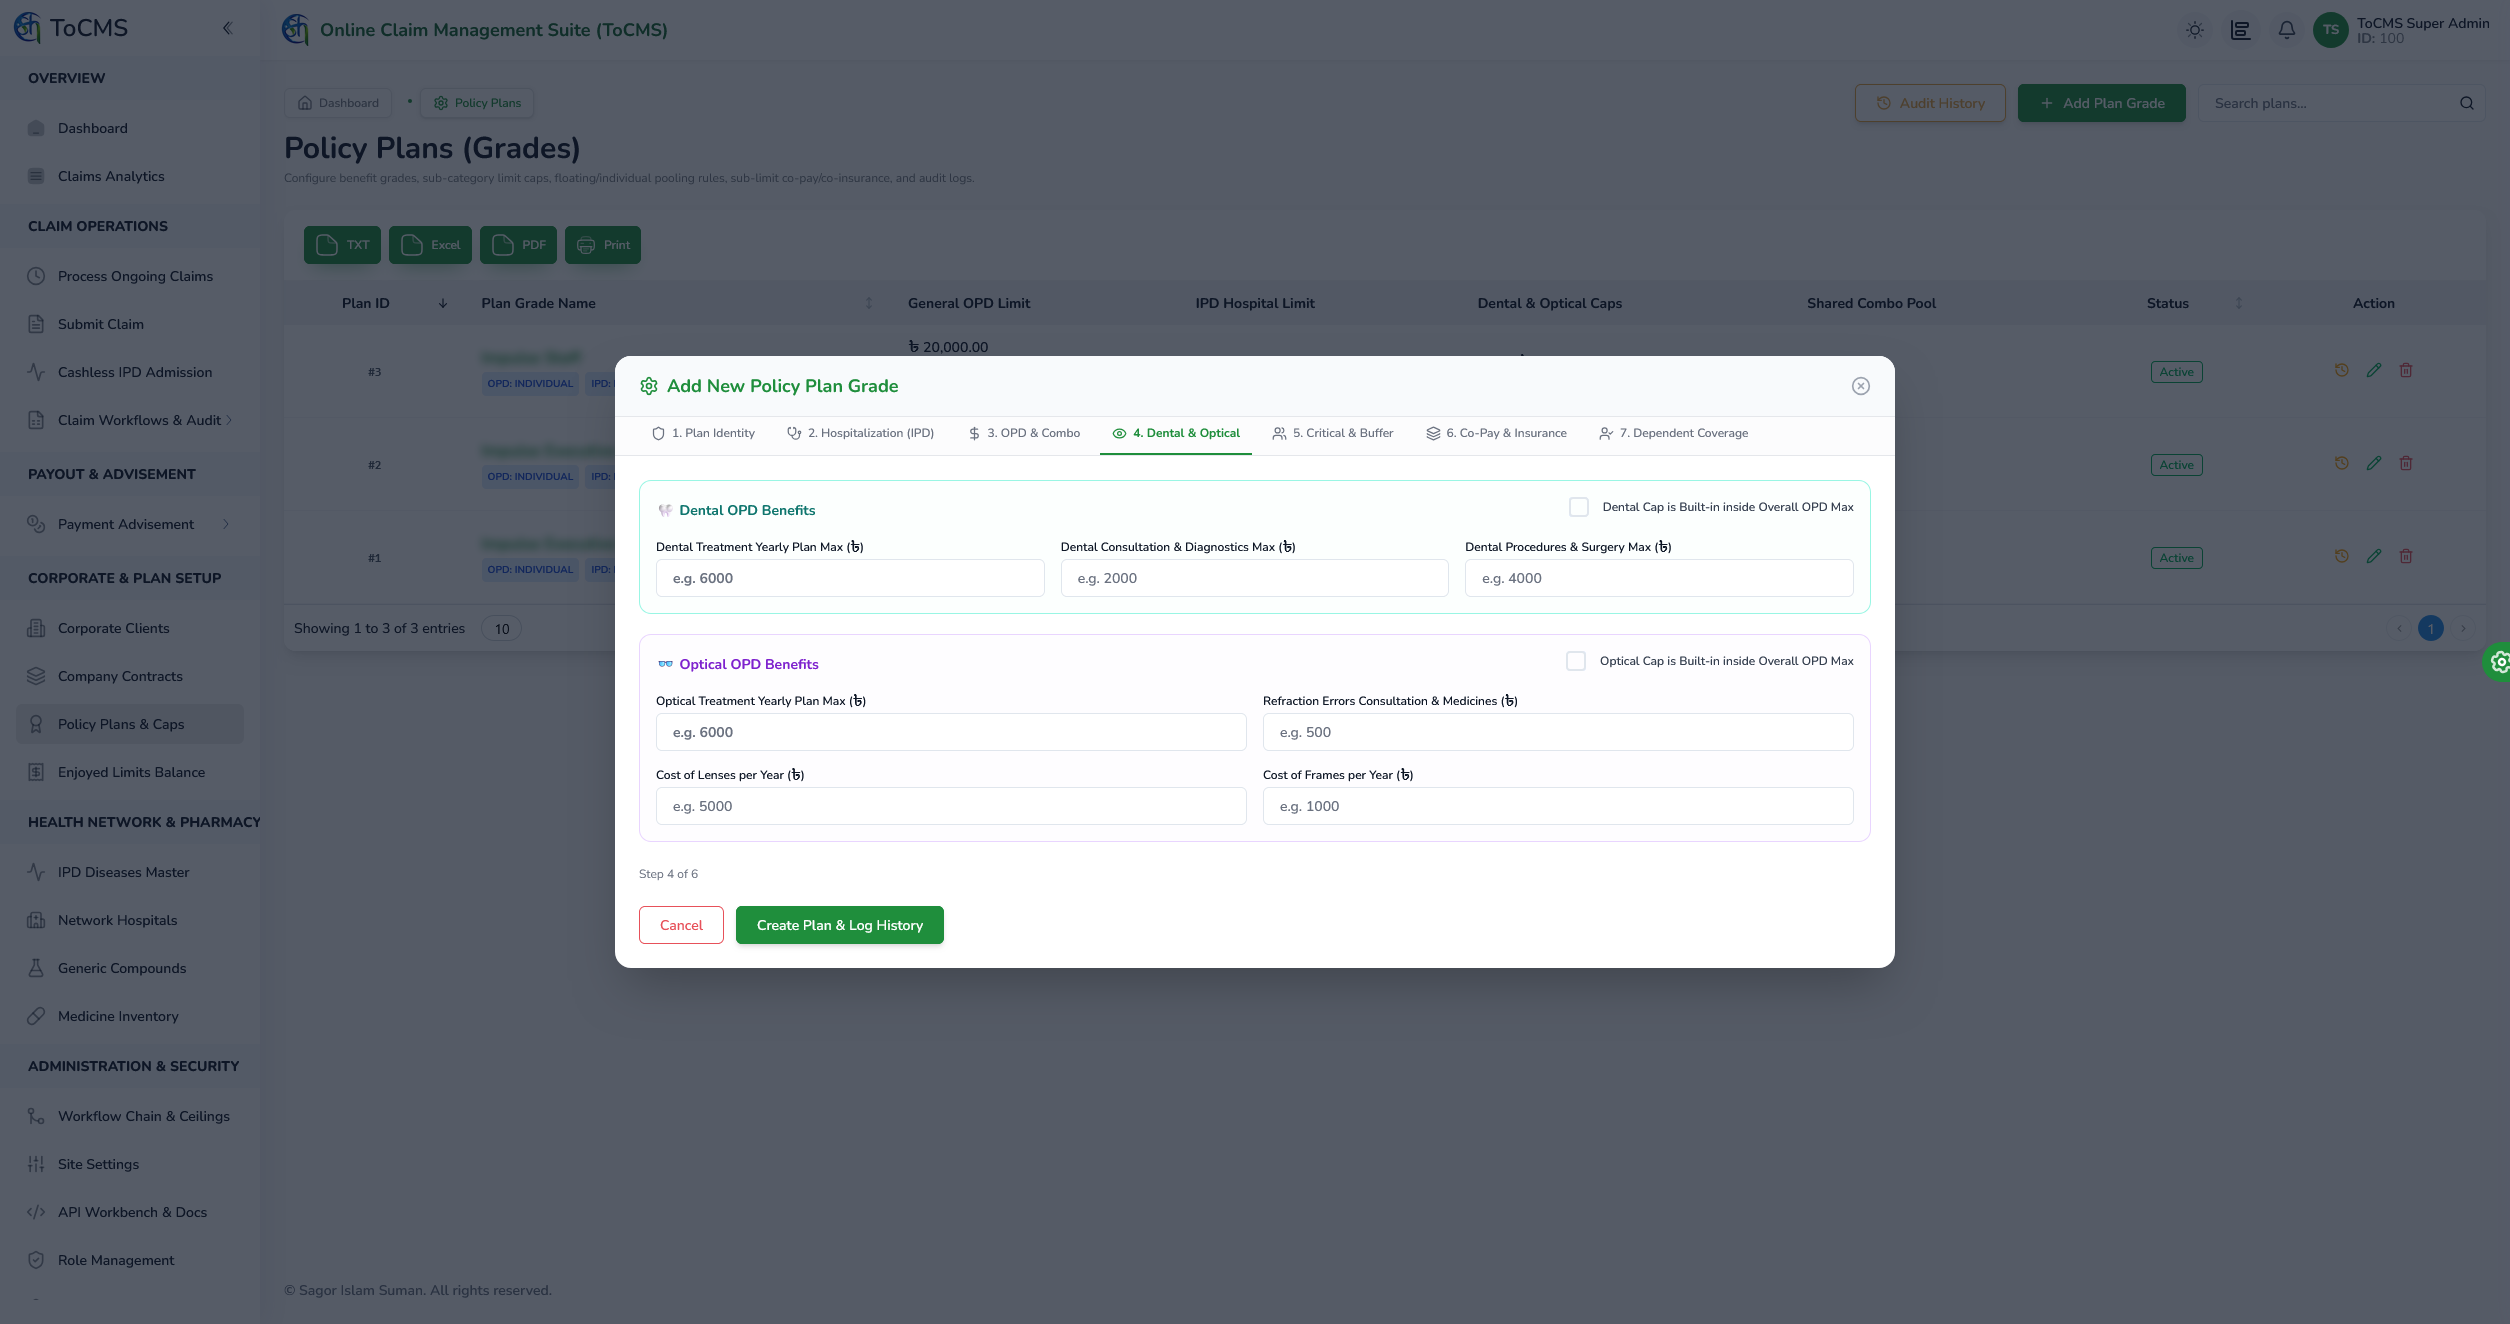Delete plan #3 with trash icon

tap(2406, 371)
